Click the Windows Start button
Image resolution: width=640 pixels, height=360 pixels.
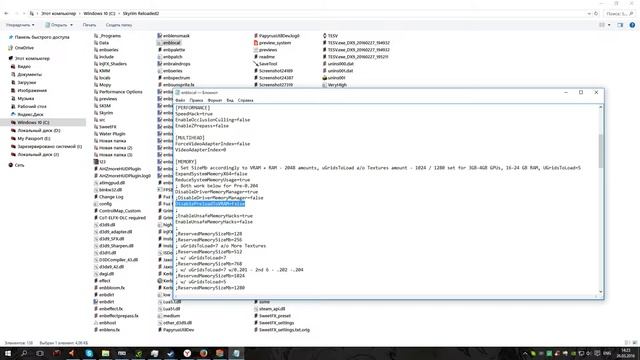coord(8,353)
